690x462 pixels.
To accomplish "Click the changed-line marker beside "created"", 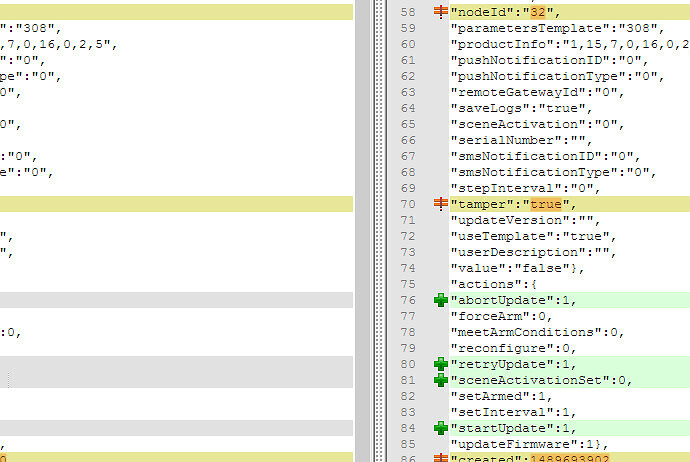I will point(440,457).
